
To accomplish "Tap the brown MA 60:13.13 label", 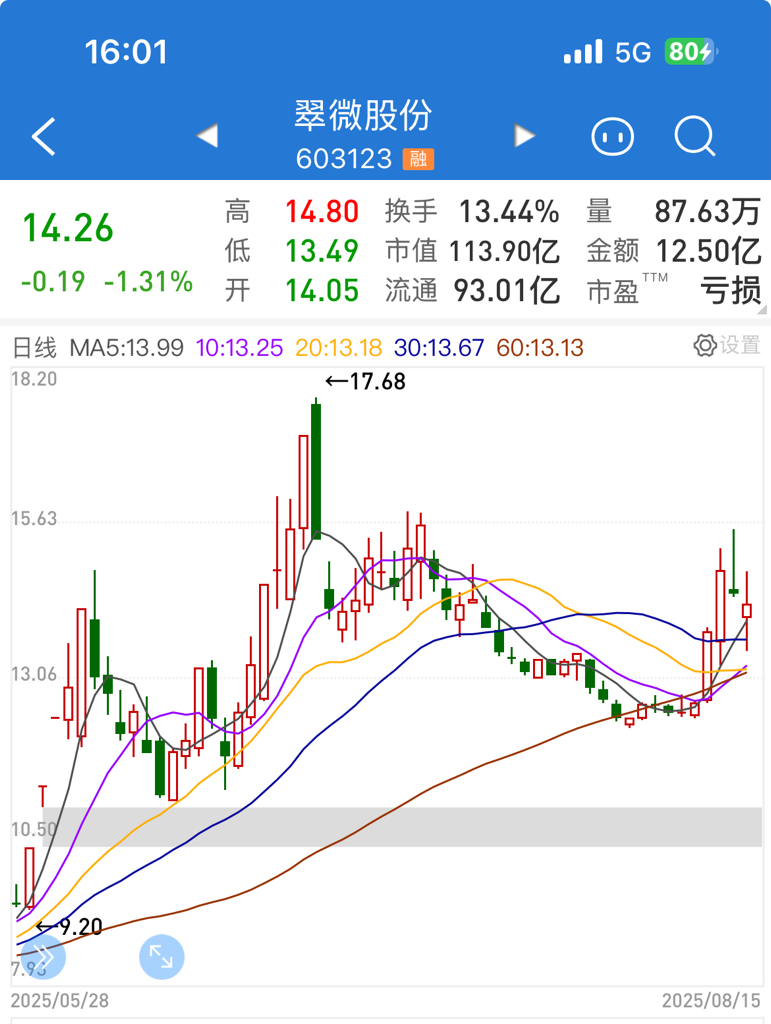I will point(540,347).
